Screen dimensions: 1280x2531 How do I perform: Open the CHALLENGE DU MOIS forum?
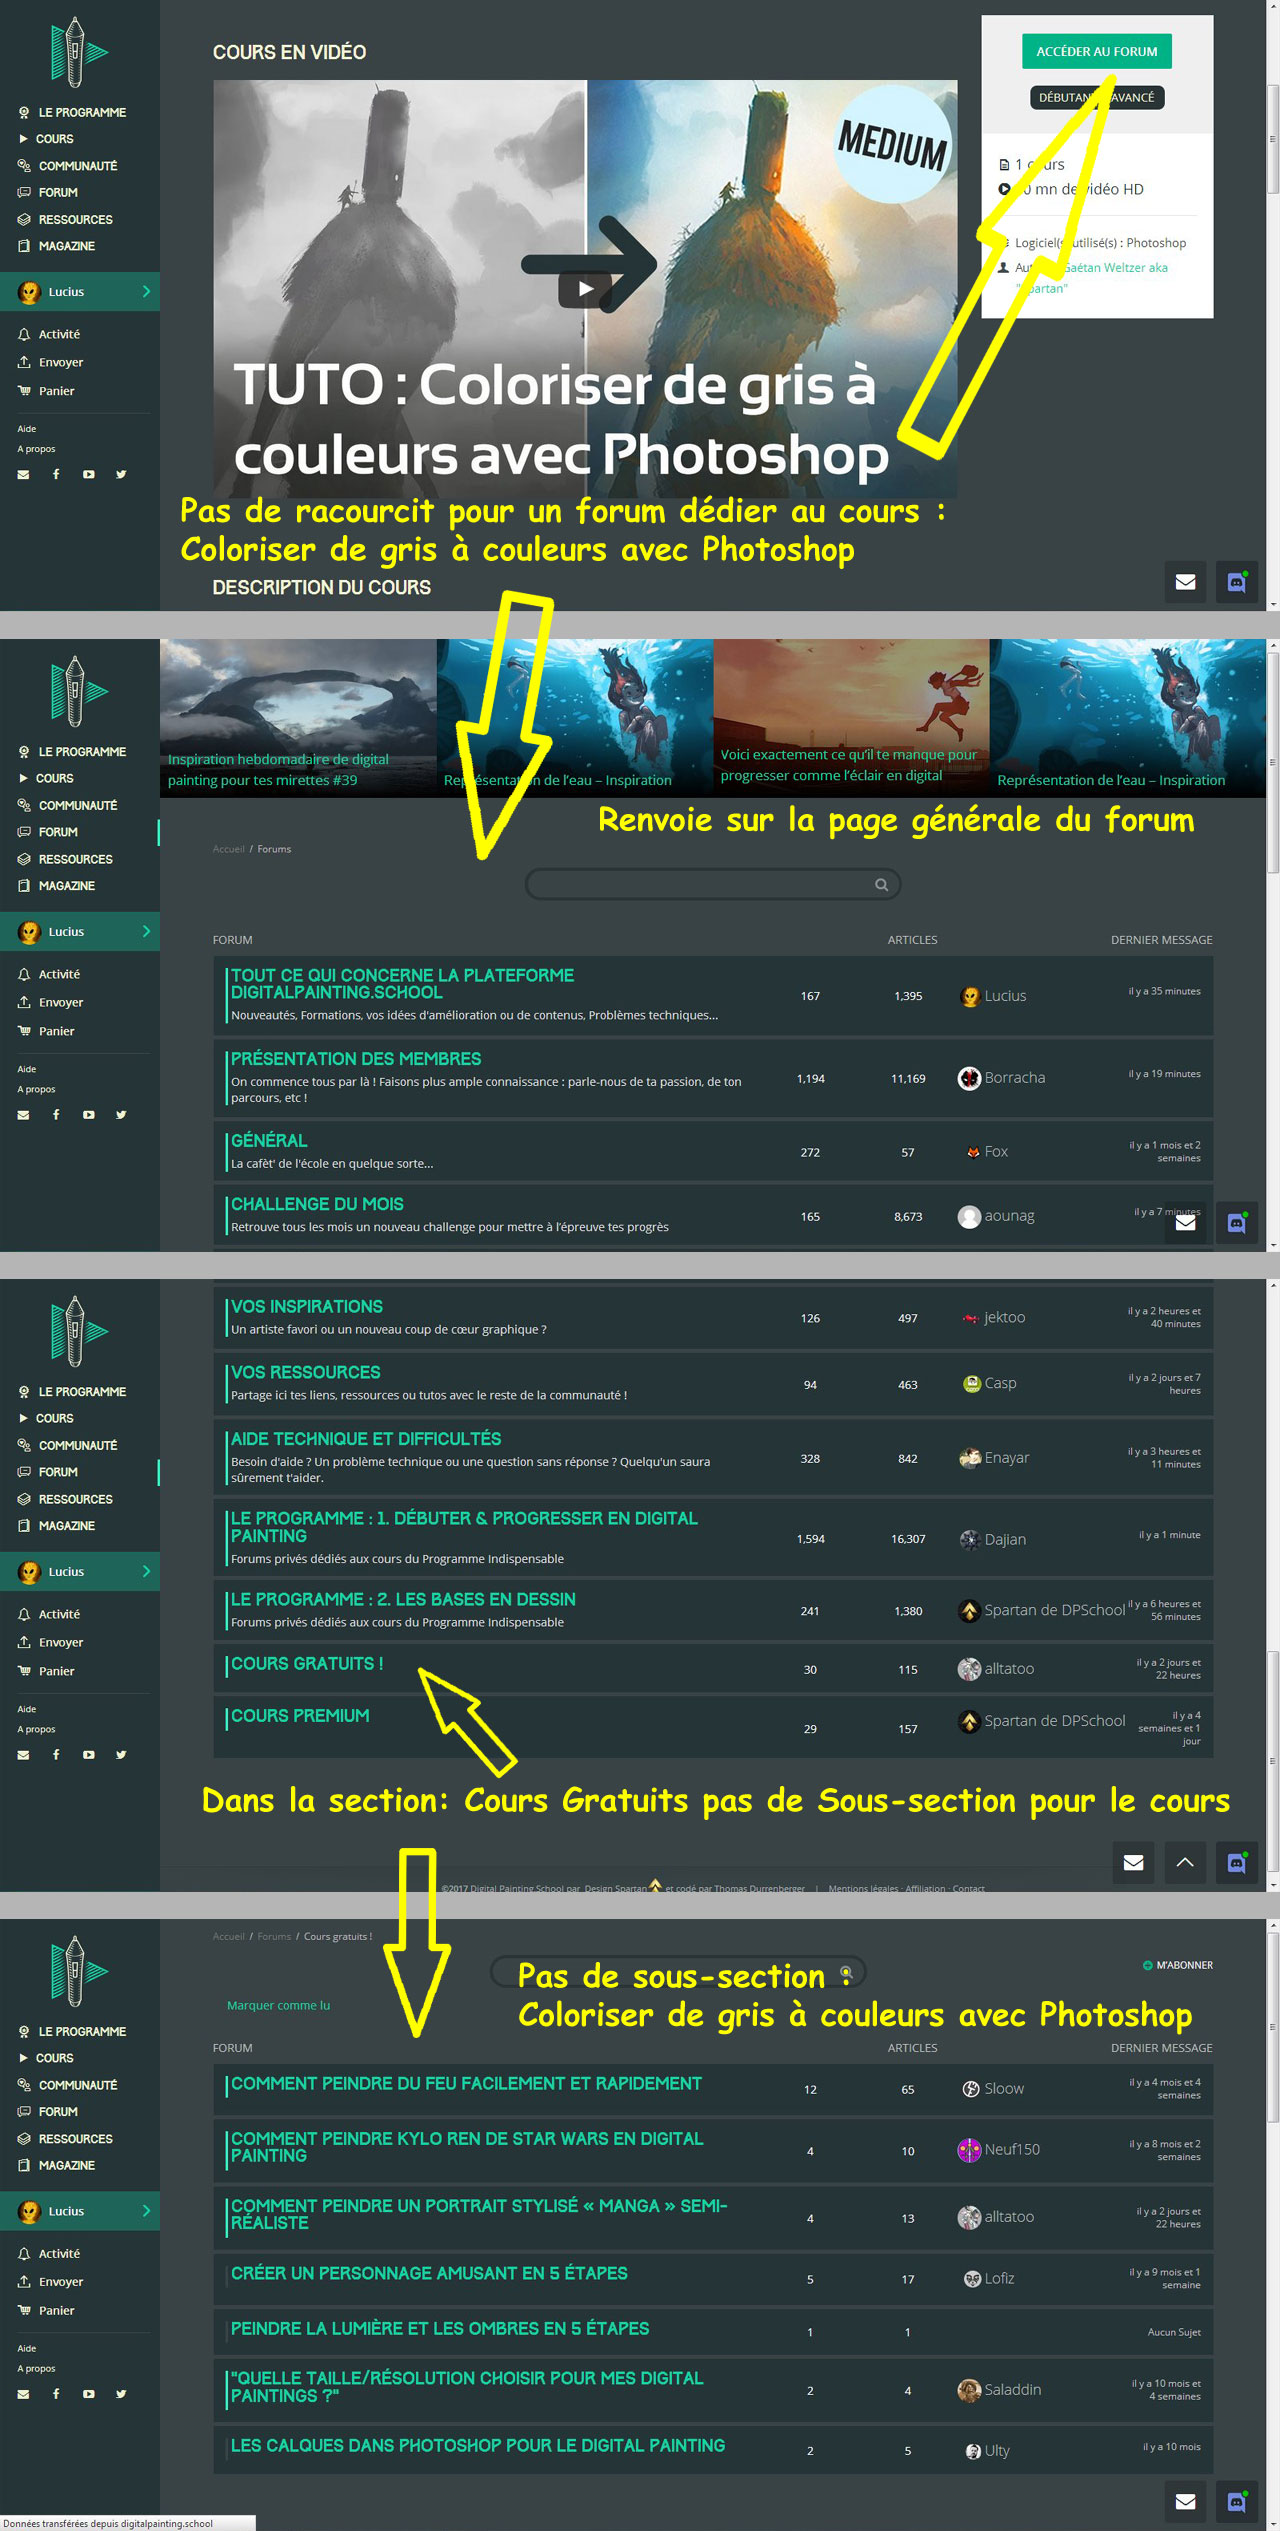[317, 1204]
